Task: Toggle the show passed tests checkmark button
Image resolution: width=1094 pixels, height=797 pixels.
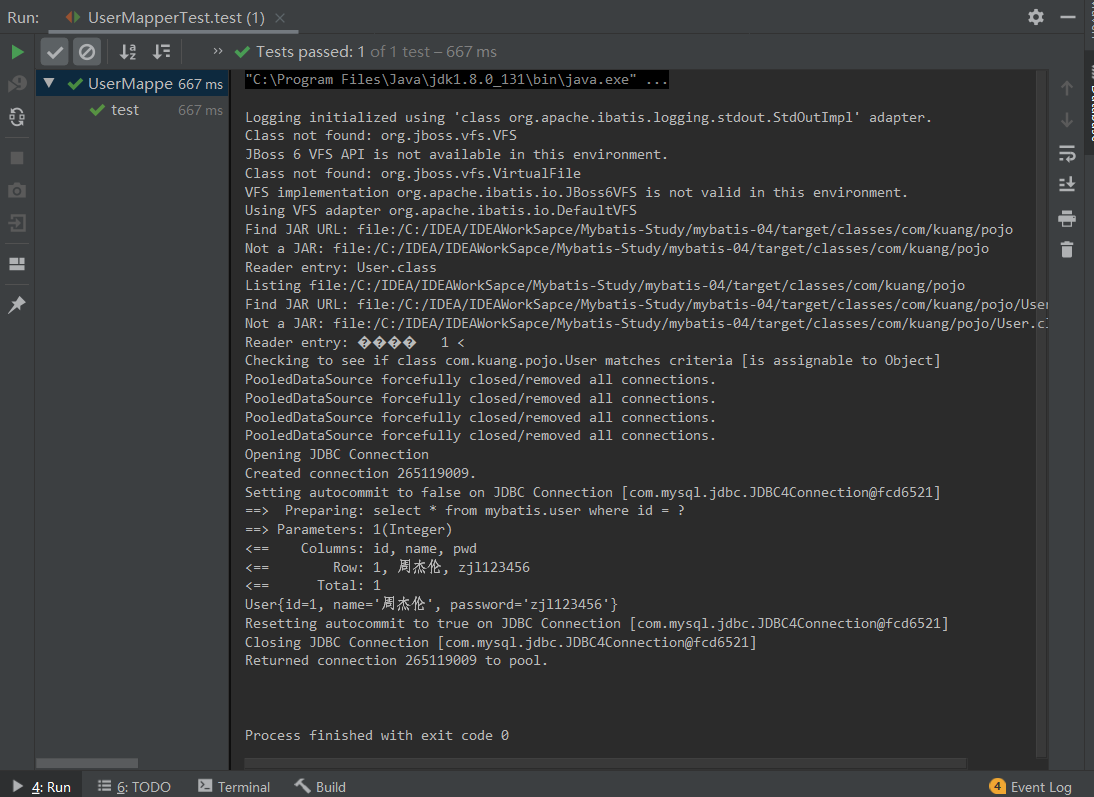Action: click(x=54, y=52)
